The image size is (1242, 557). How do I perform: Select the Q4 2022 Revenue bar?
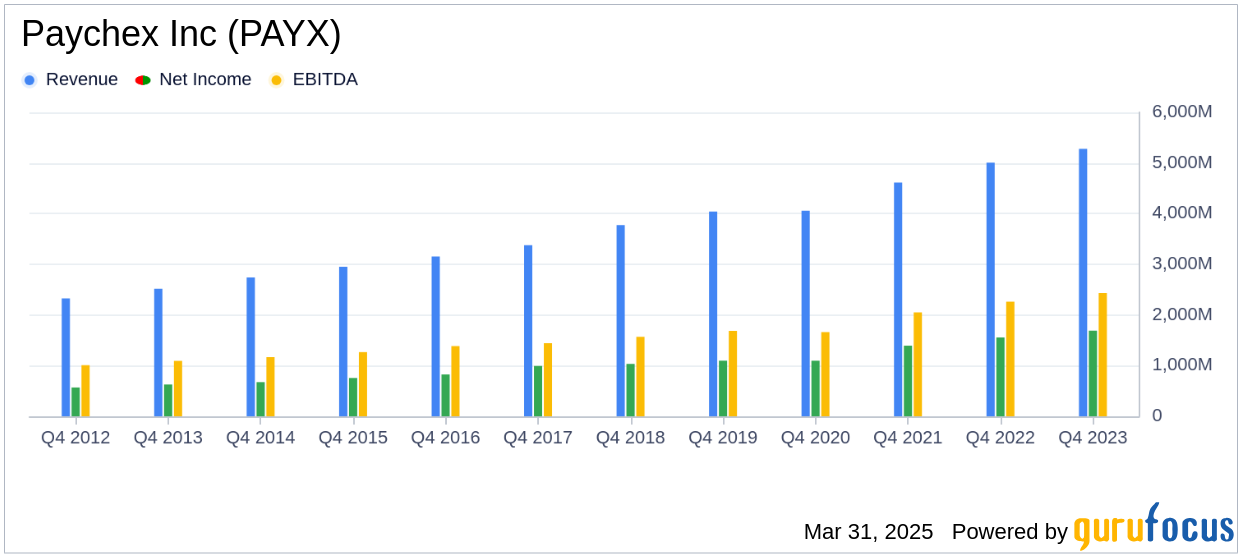click(x=991, y=290)
